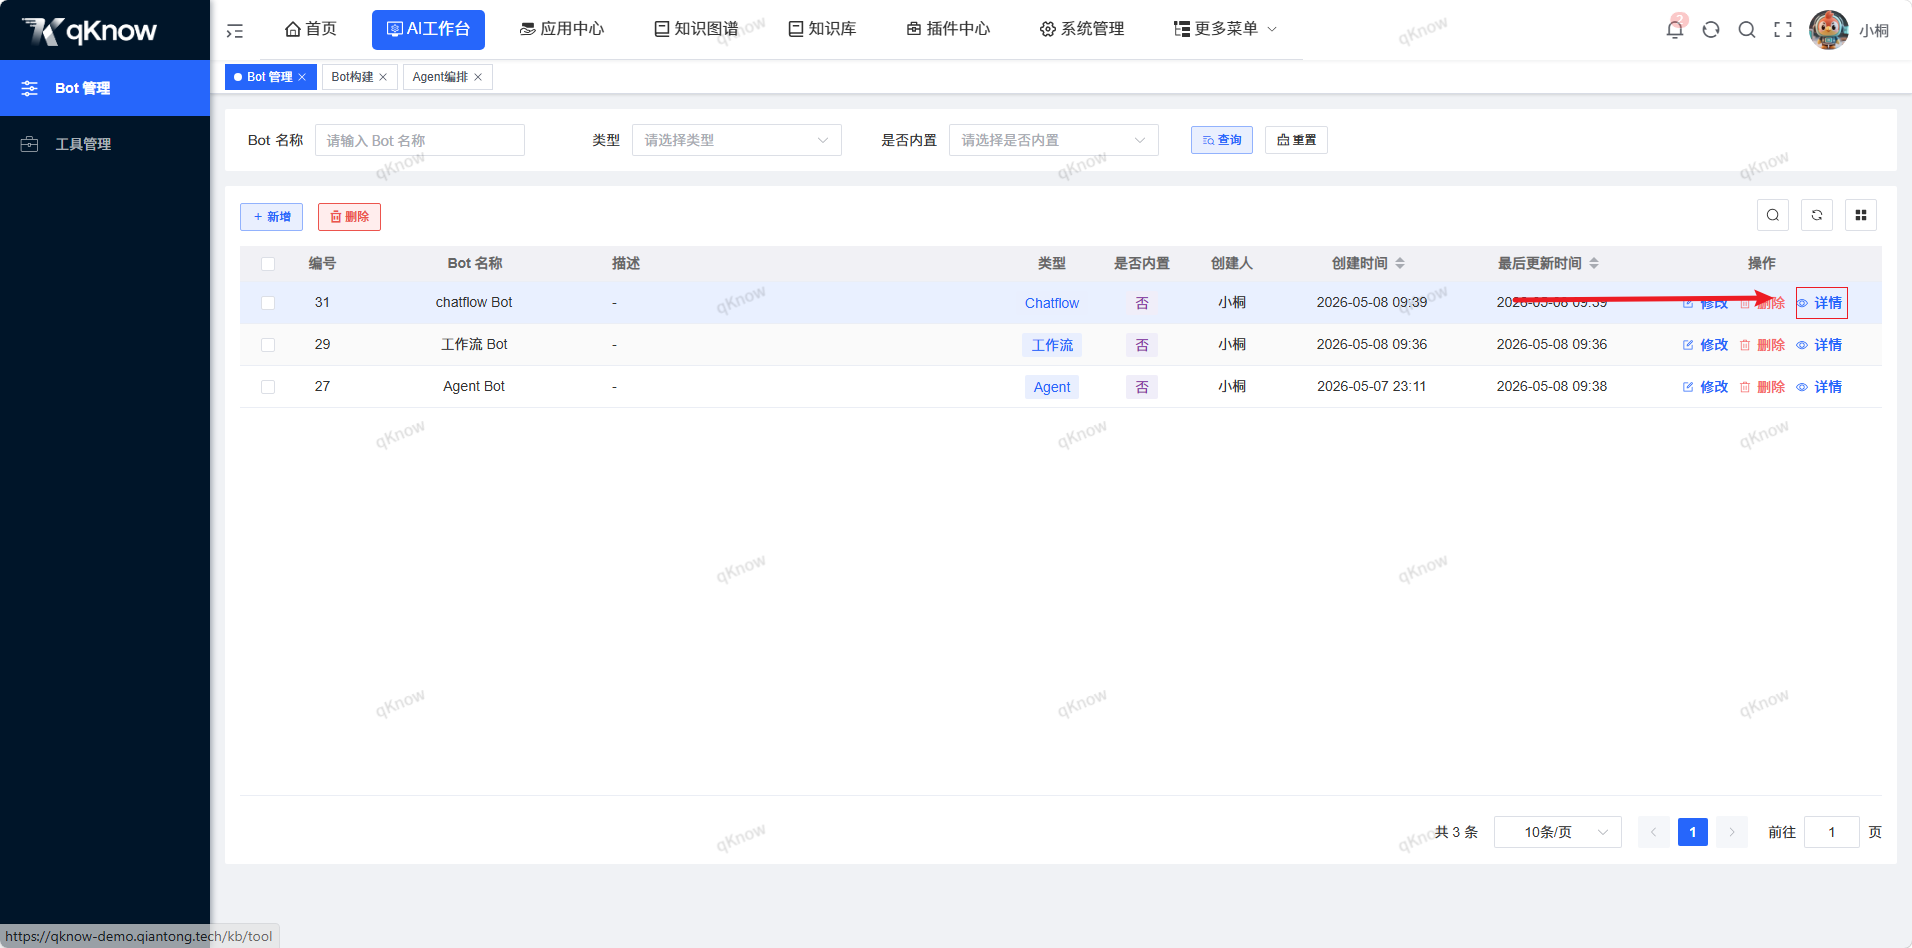Open the header search magnifier

1747,30
